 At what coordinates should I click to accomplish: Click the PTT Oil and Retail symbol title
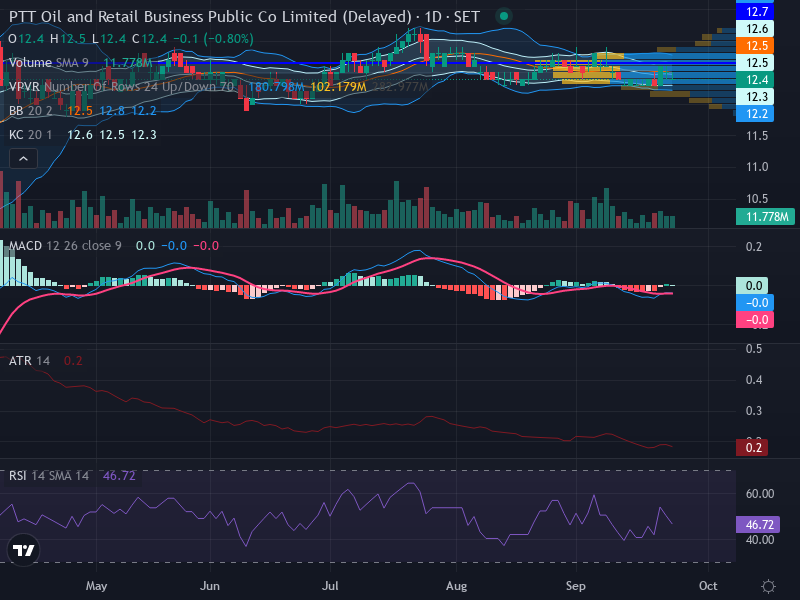[x=210, y=17]
